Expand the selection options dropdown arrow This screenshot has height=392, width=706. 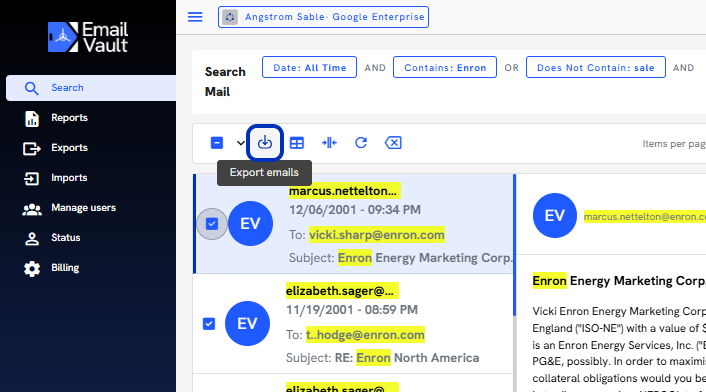point(240,143)
